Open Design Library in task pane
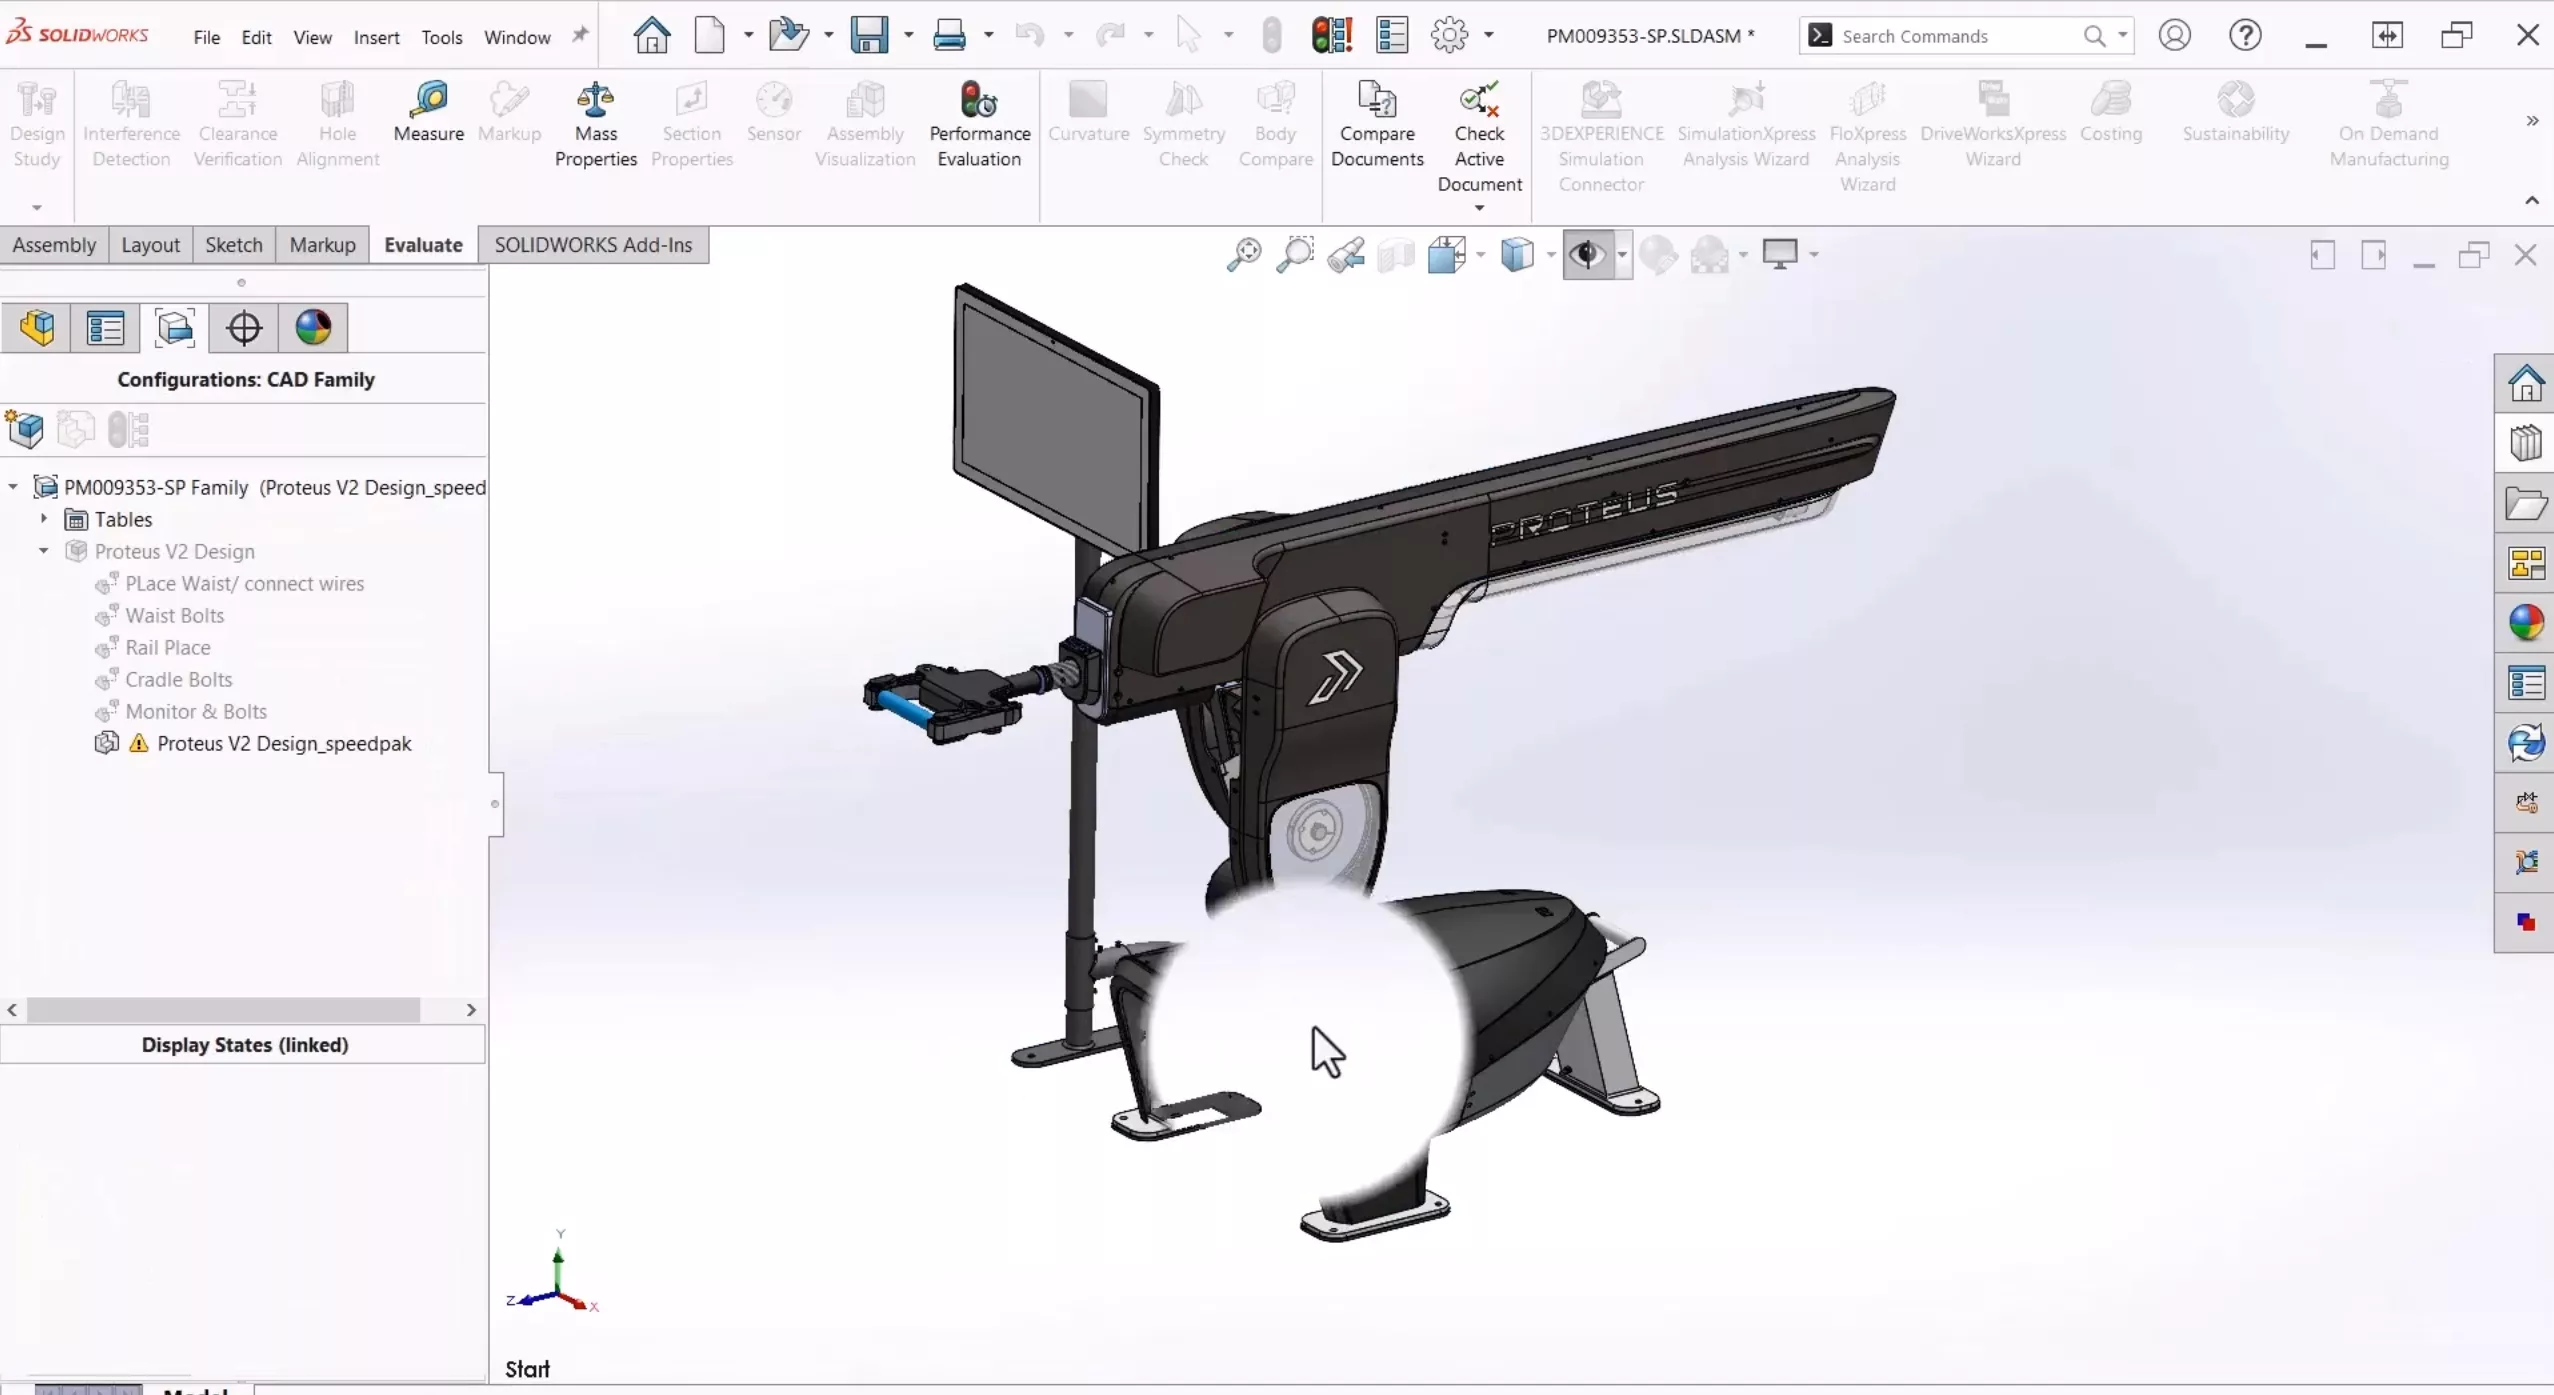Viewport: 2554px width, 1395px height. coord(2525,443)
